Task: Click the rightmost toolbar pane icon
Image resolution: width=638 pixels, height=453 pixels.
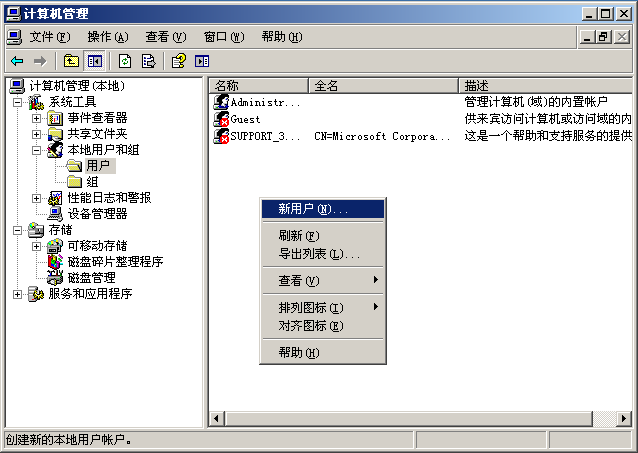Action: coord(202,61)
